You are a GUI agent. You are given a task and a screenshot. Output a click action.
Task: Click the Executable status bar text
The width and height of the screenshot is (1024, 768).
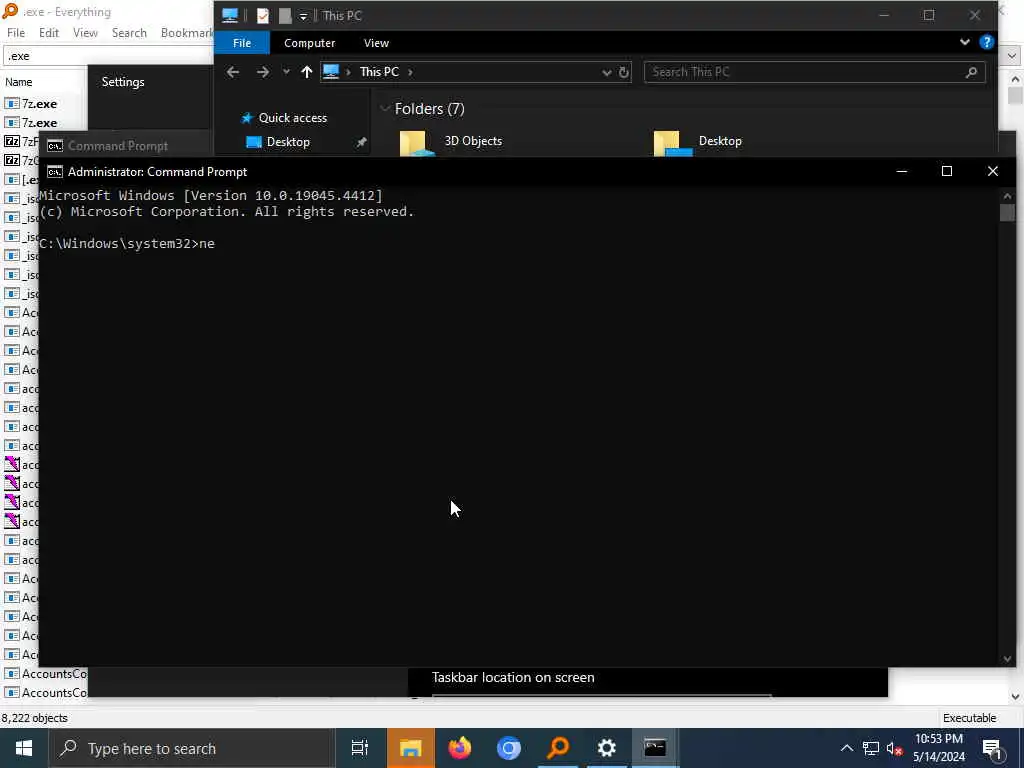[x=969, y=718]
